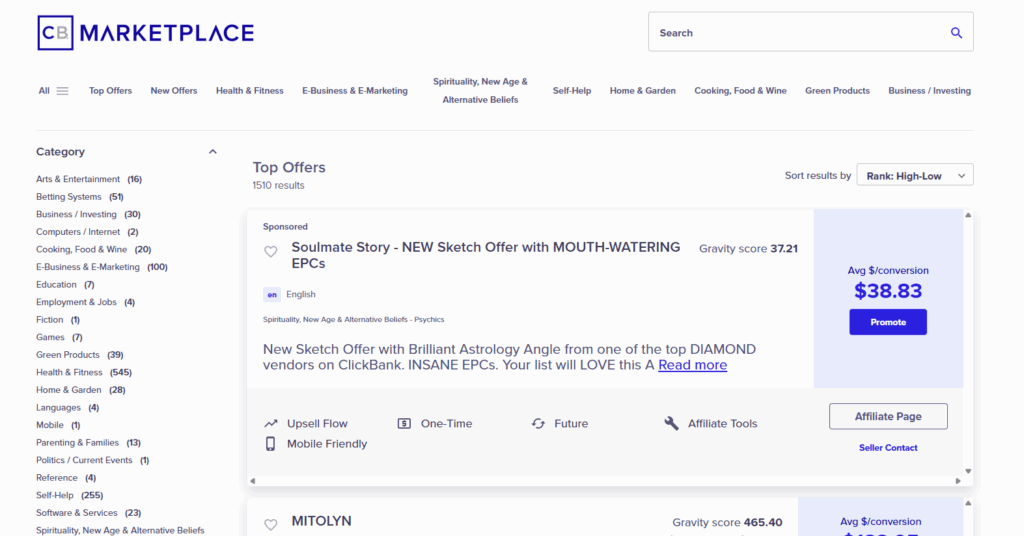Click the Mobile Friendly phone icon

[x=270, y=444]
